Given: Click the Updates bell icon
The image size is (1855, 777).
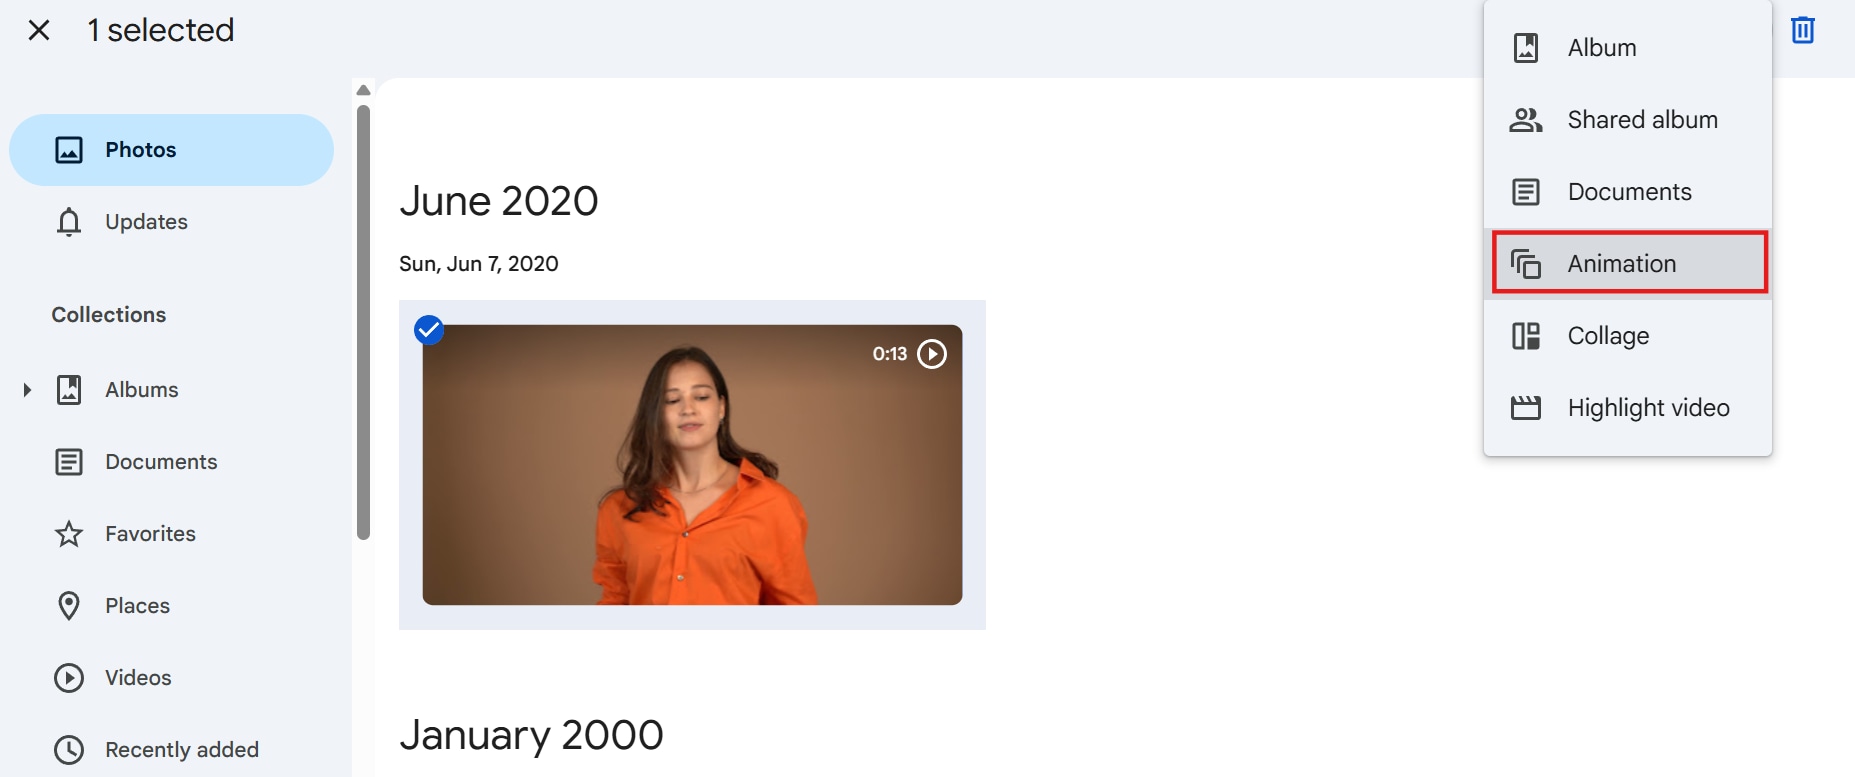Looking at the screenshot, I should pos(69,222).
